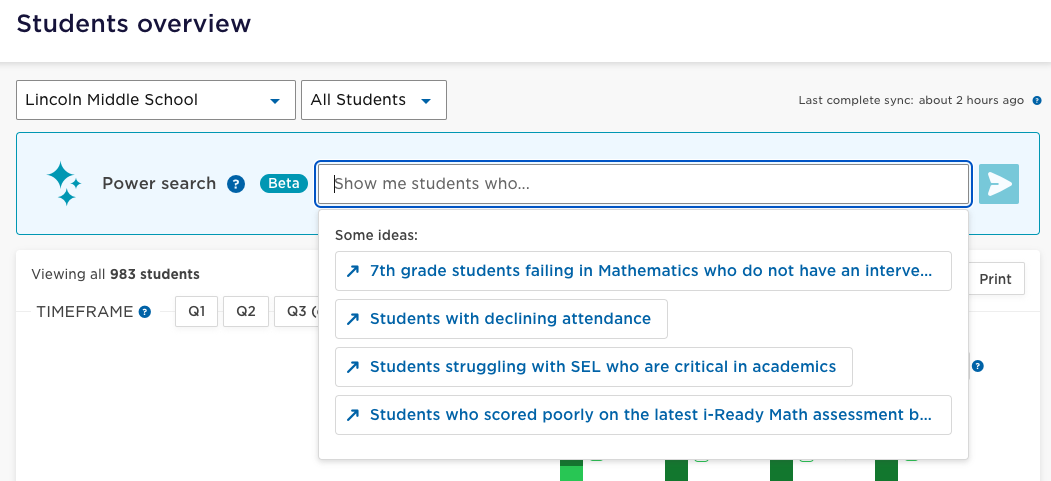This screenshot has height=481, width=1051.
Task: Select the Q1 timeframe
Action: (196, 312)
